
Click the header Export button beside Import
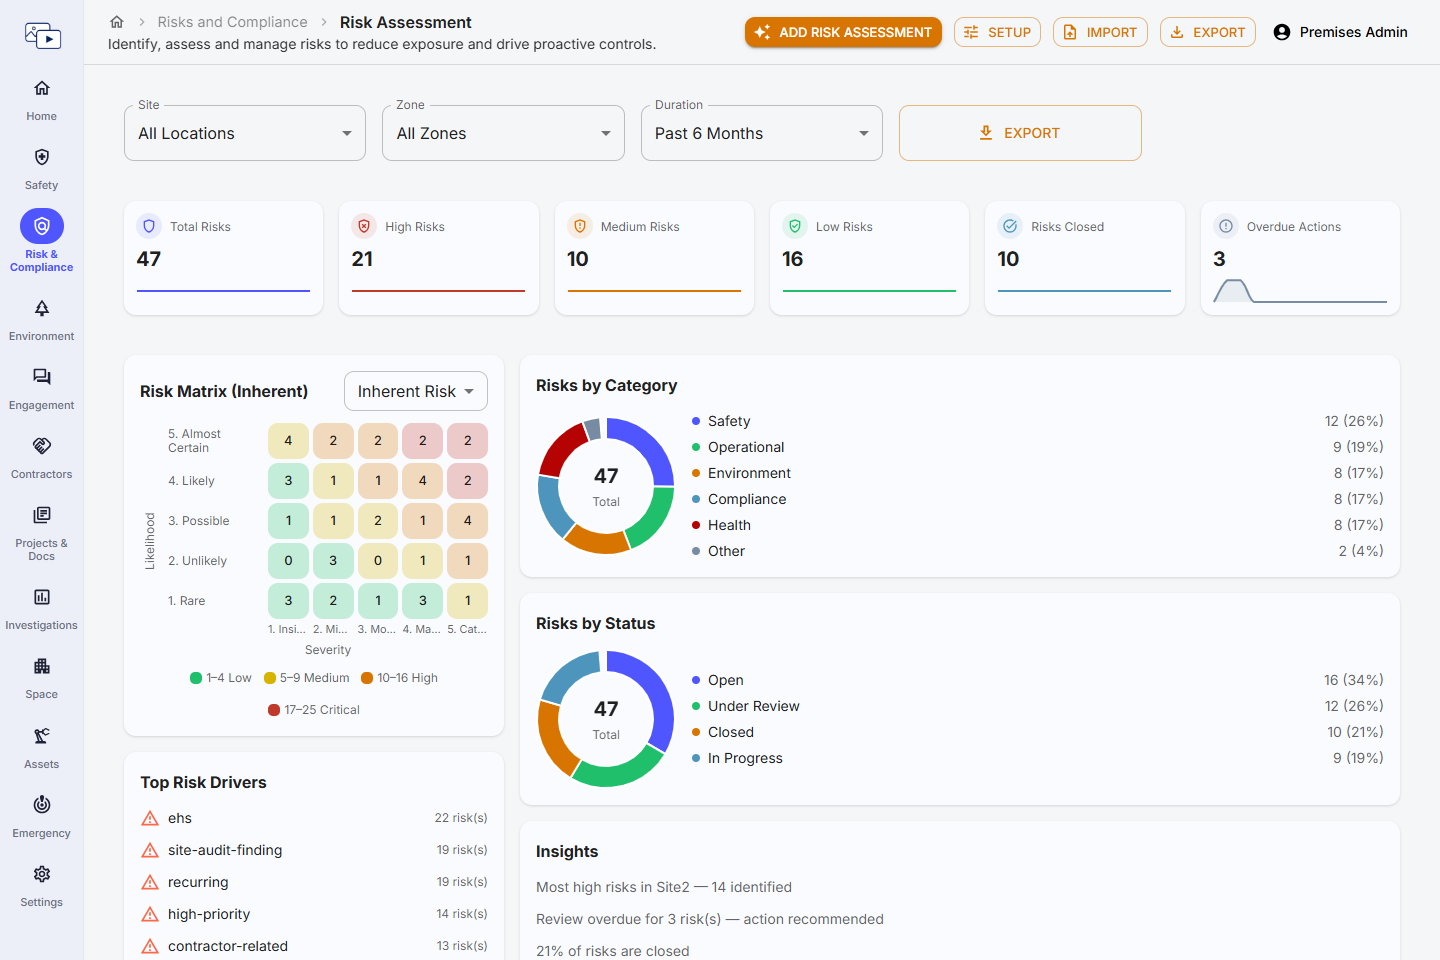pos(1208,32)
